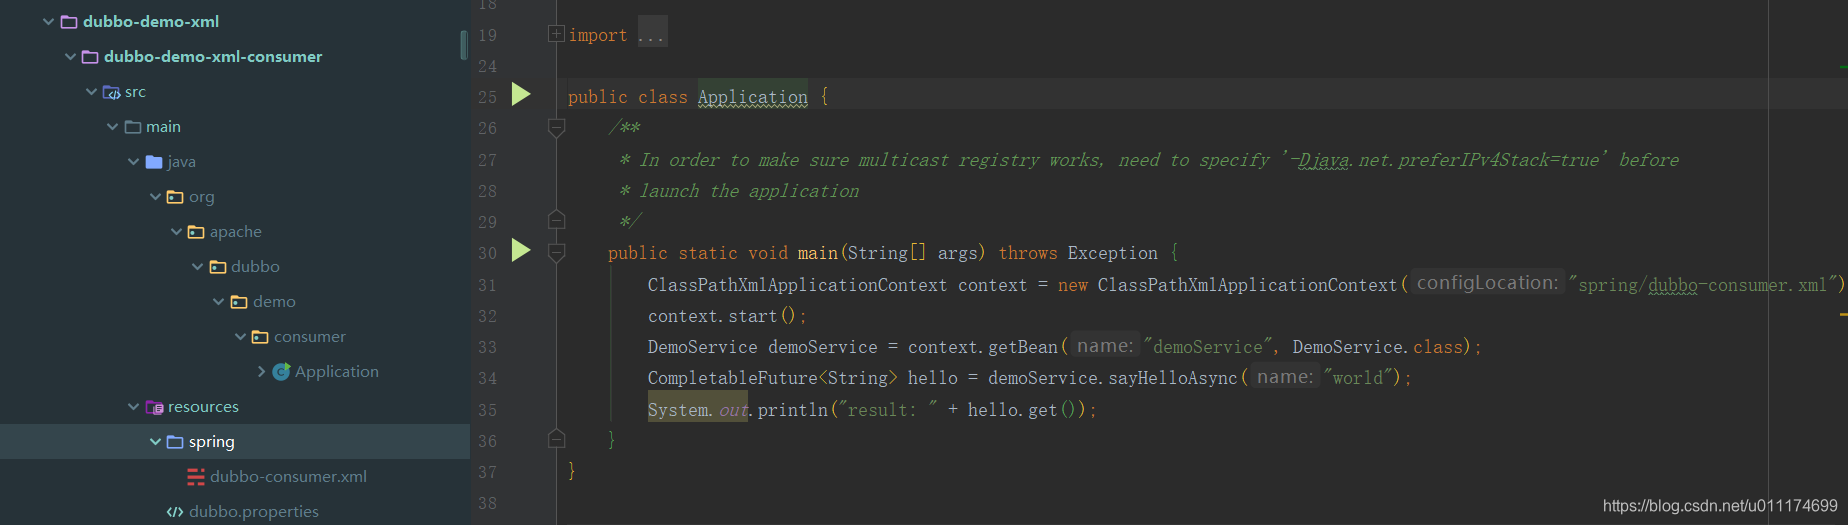Expand the folded import block
Image resolution: width=1848 pixels, height=525 pixels.
[x=556, y=34]
